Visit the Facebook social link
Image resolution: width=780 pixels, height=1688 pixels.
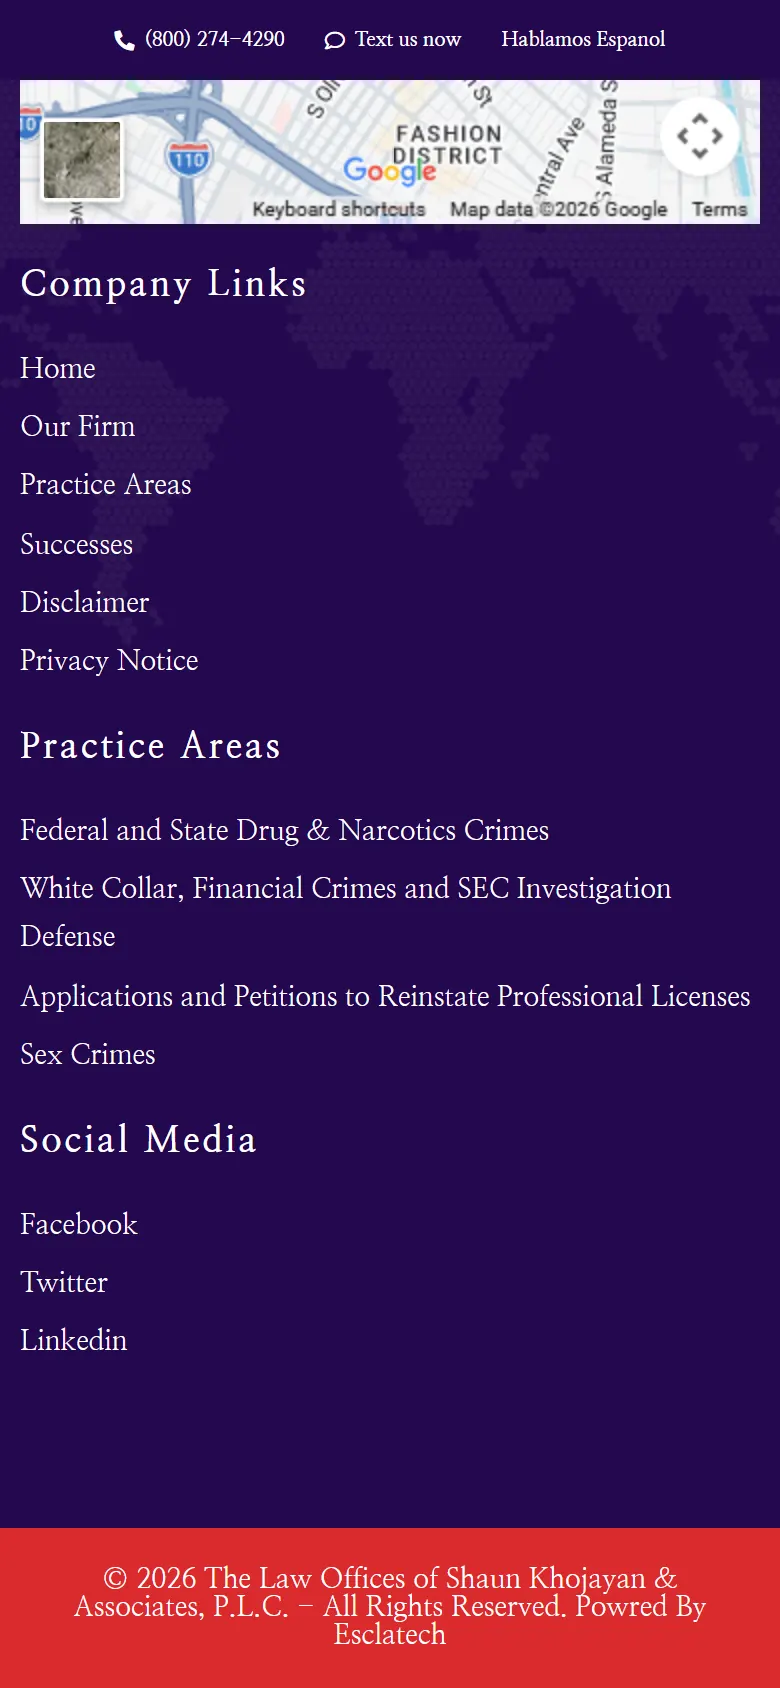(79, 1224)
